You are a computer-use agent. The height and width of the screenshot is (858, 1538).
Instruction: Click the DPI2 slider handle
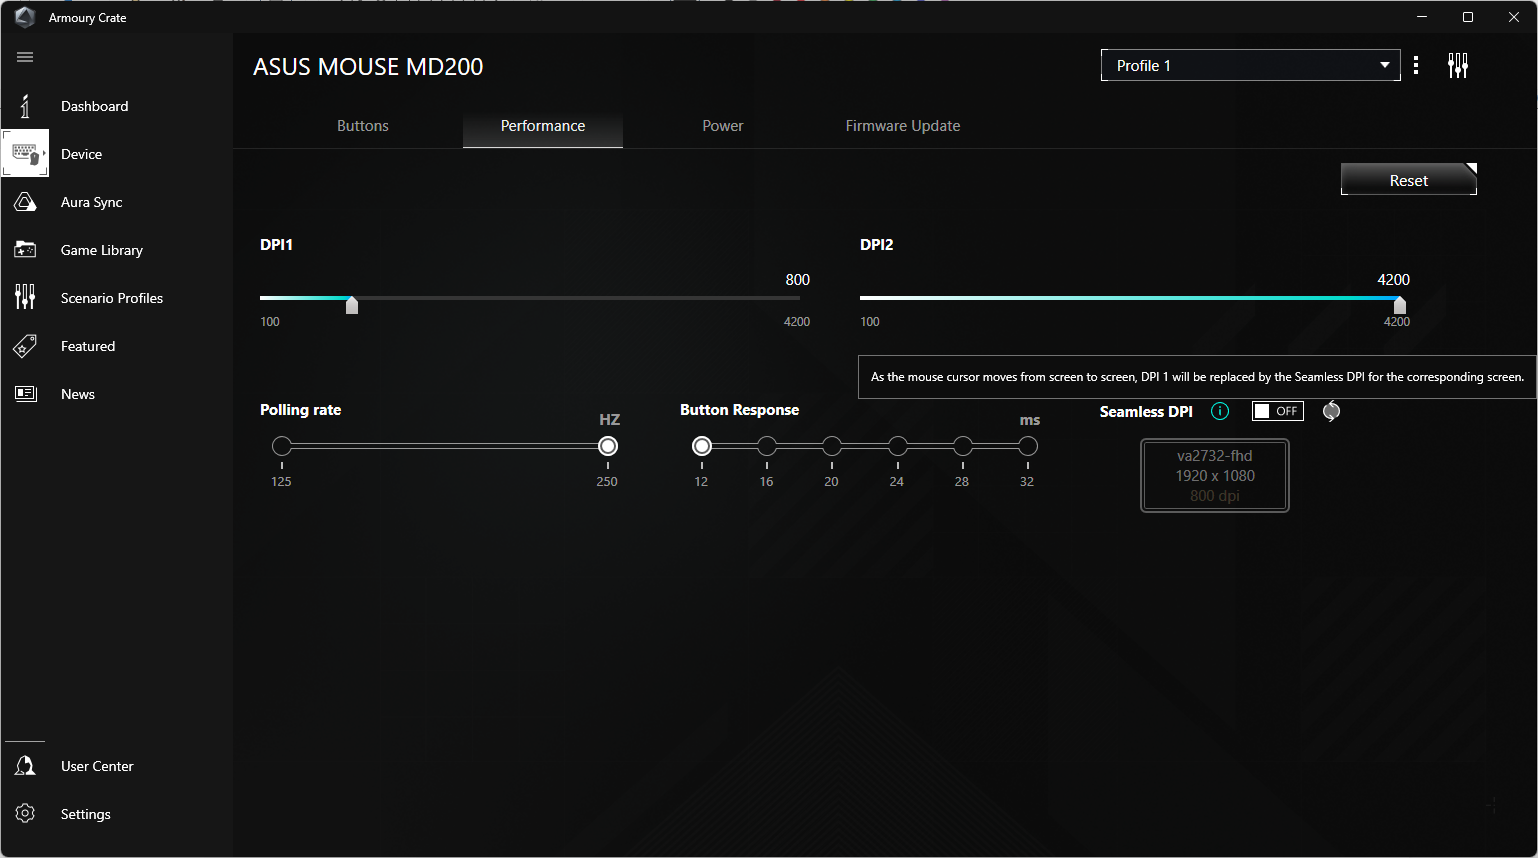tap(1400, 305)
